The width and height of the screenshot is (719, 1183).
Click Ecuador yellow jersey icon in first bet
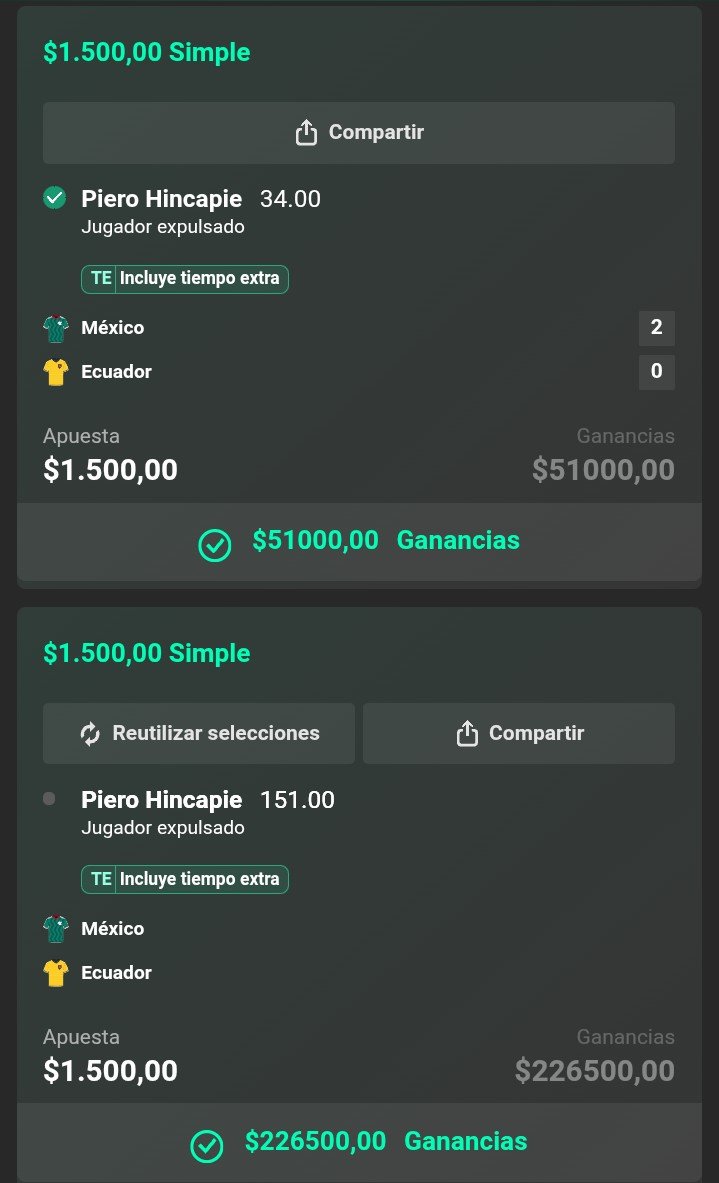click(x=56, y=372)
